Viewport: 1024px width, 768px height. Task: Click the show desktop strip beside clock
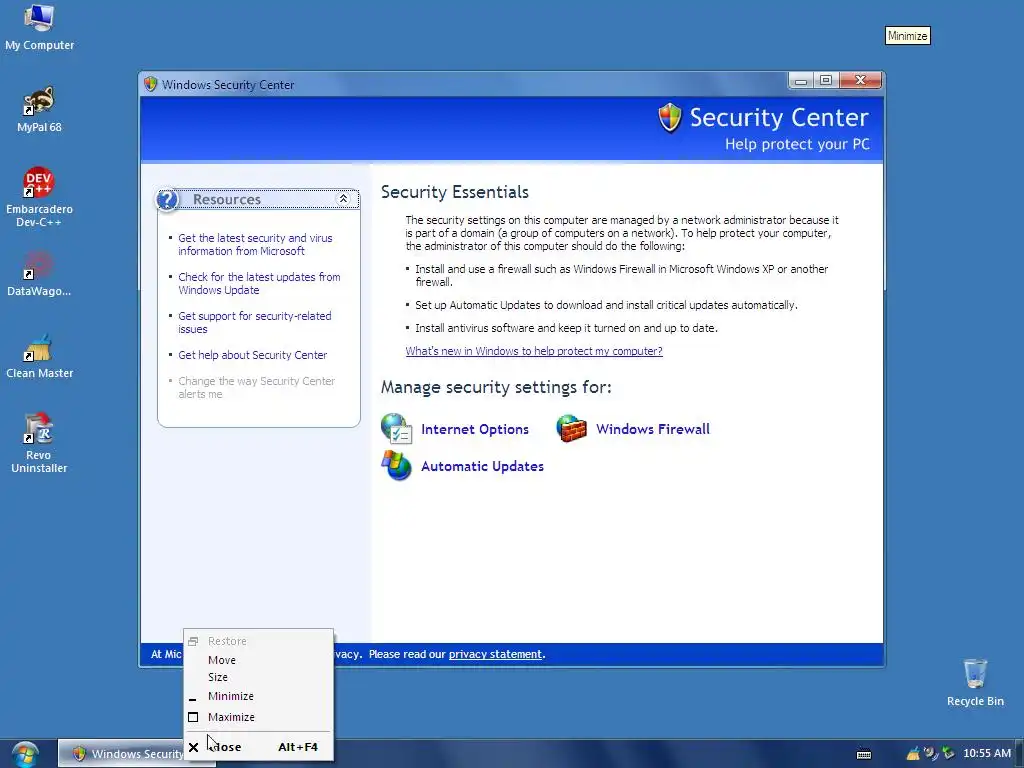[x=1019, y=754]
